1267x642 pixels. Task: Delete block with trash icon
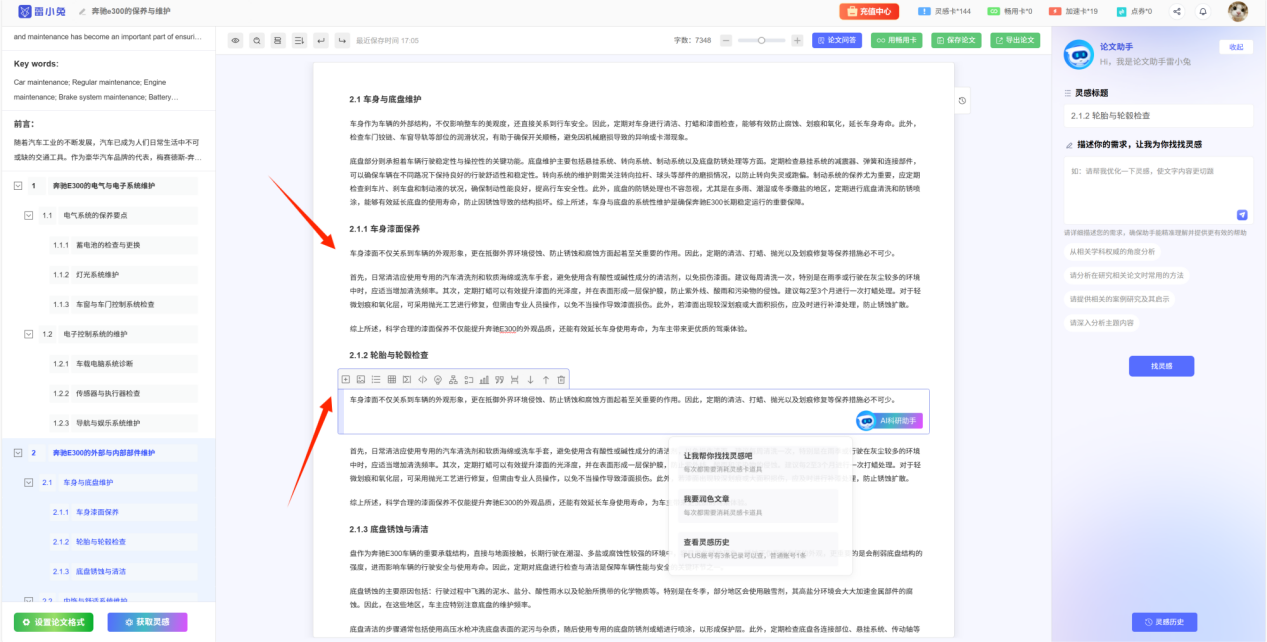[561, 379]
